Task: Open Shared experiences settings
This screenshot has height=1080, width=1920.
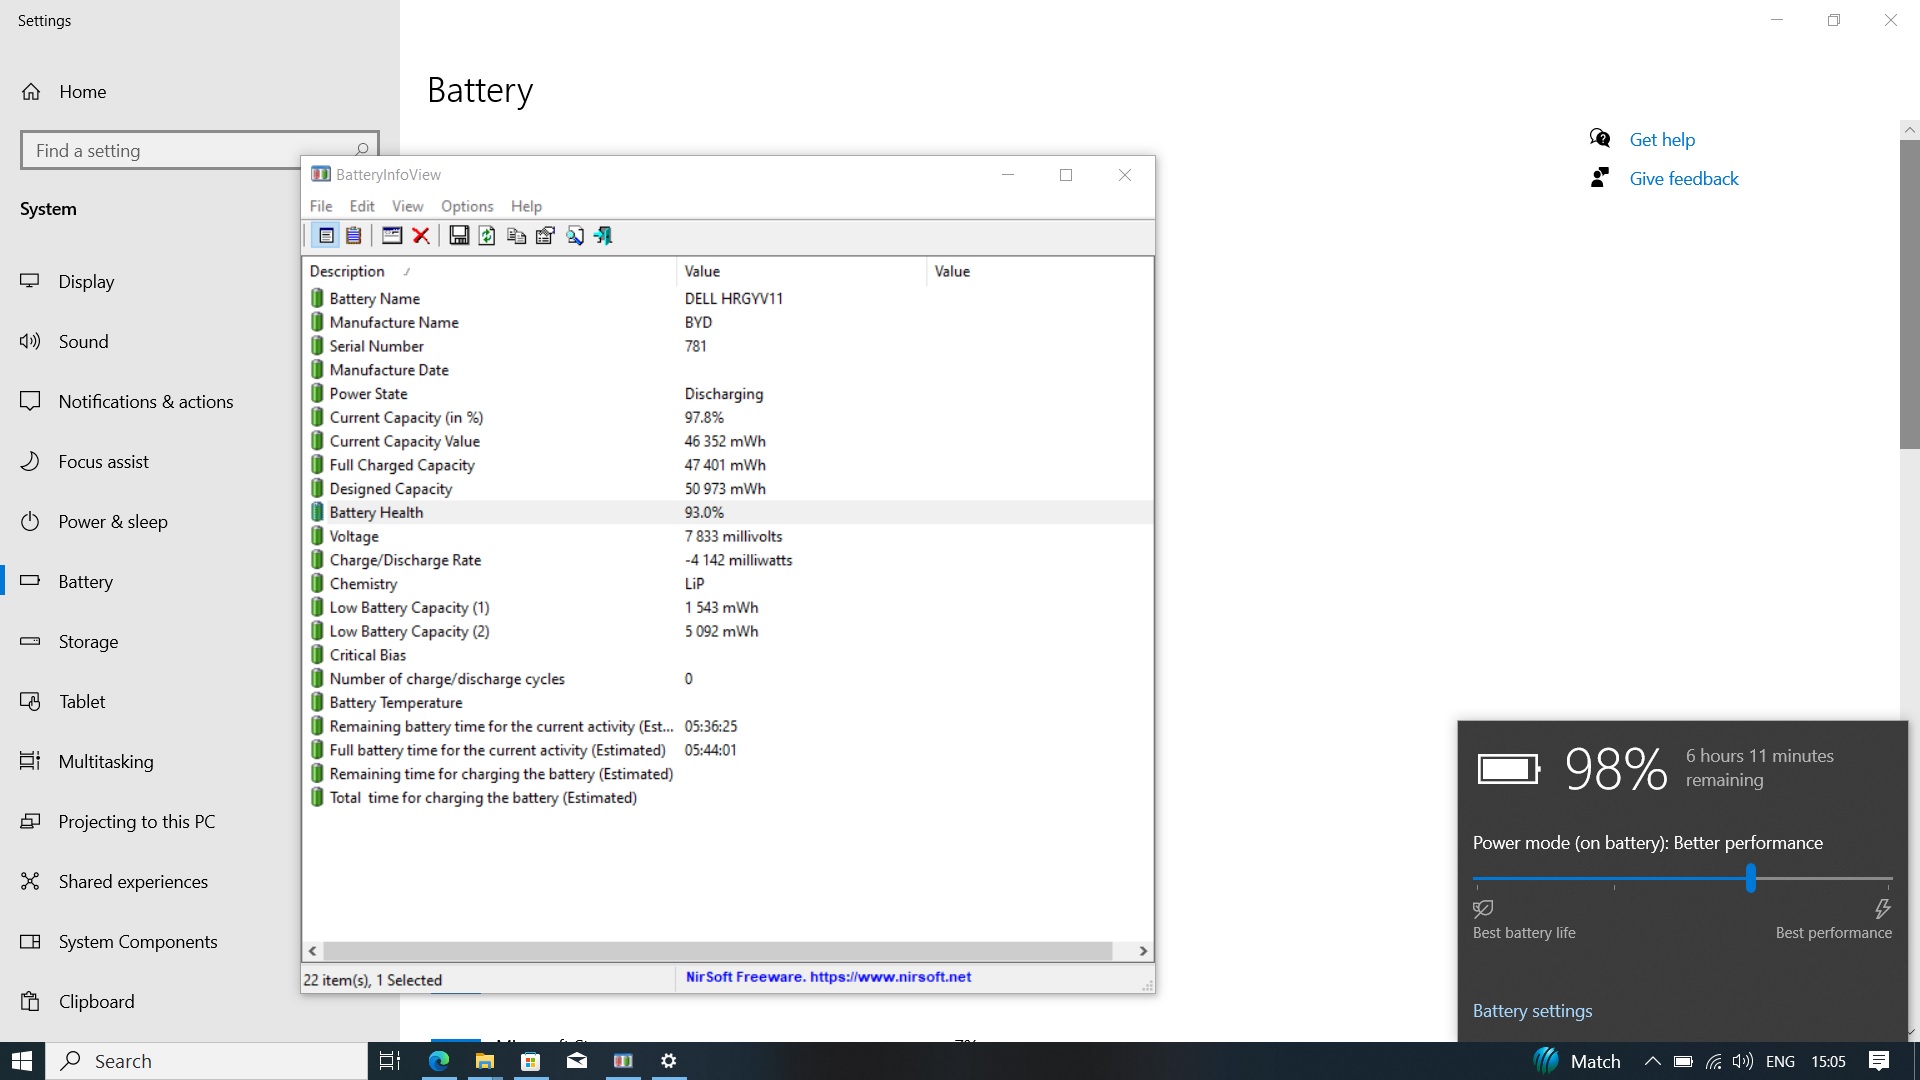Action: coord(133,882)
